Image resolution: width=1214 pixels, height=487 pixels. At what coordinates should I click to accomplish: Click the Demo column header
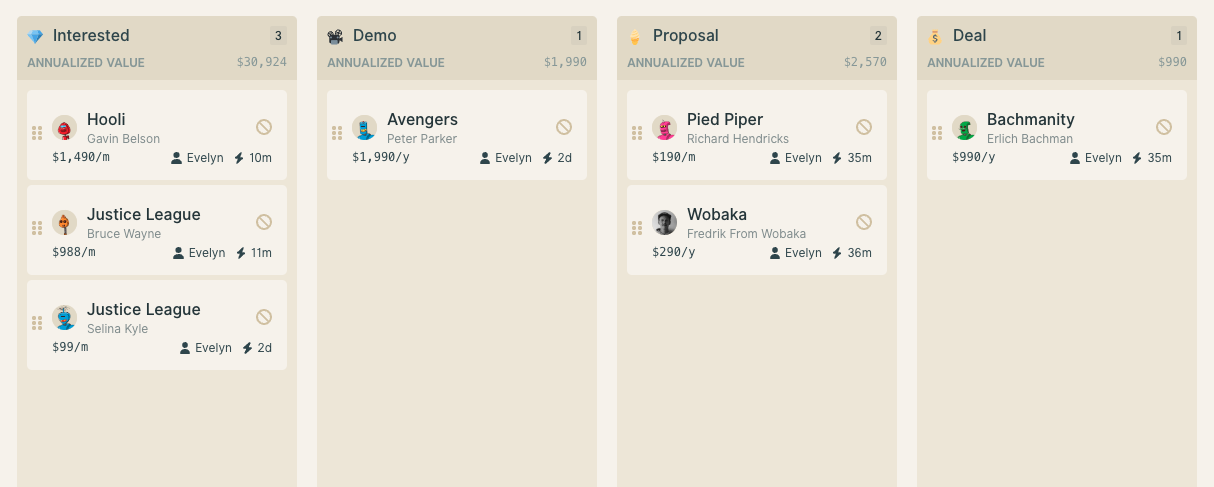[x=375, y=36]
